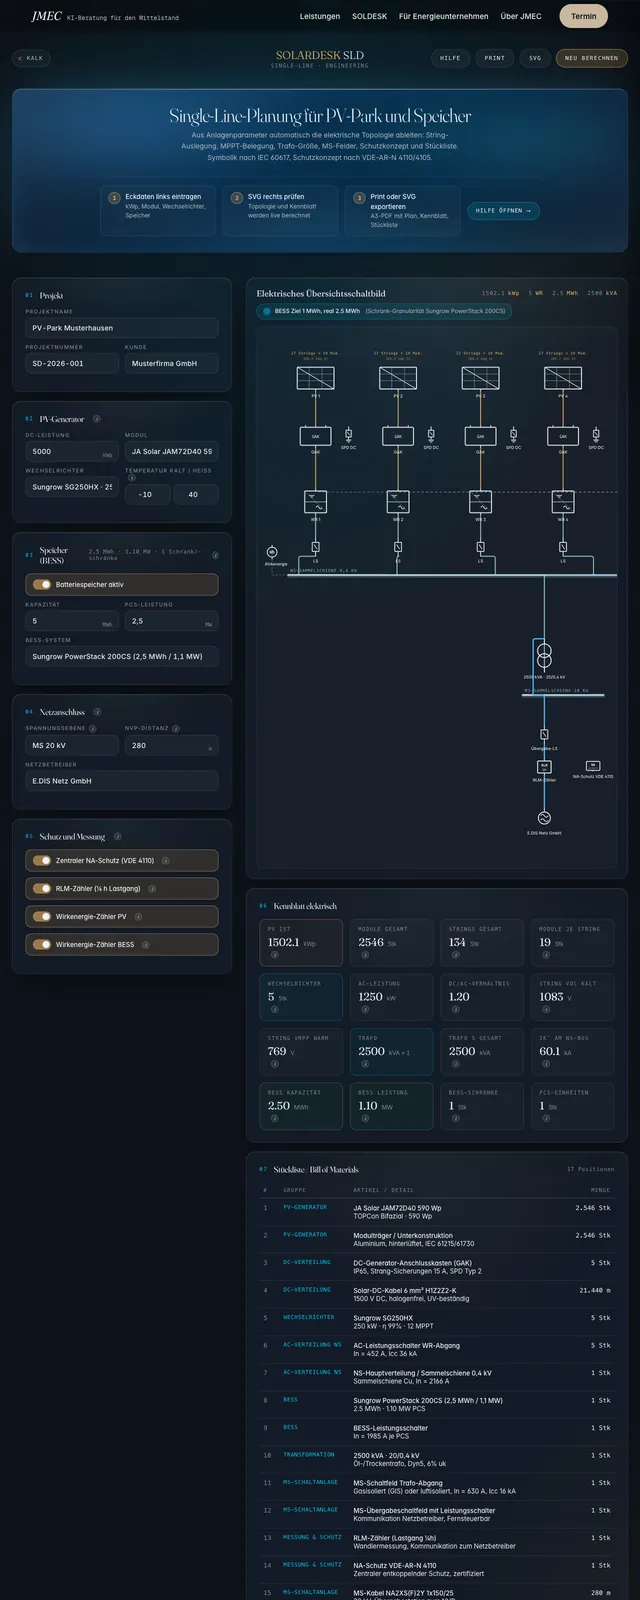Disable Zentraler NA-Schutz (VDE 4110) toggle
640x1600 pixels.
click(41, 861)
